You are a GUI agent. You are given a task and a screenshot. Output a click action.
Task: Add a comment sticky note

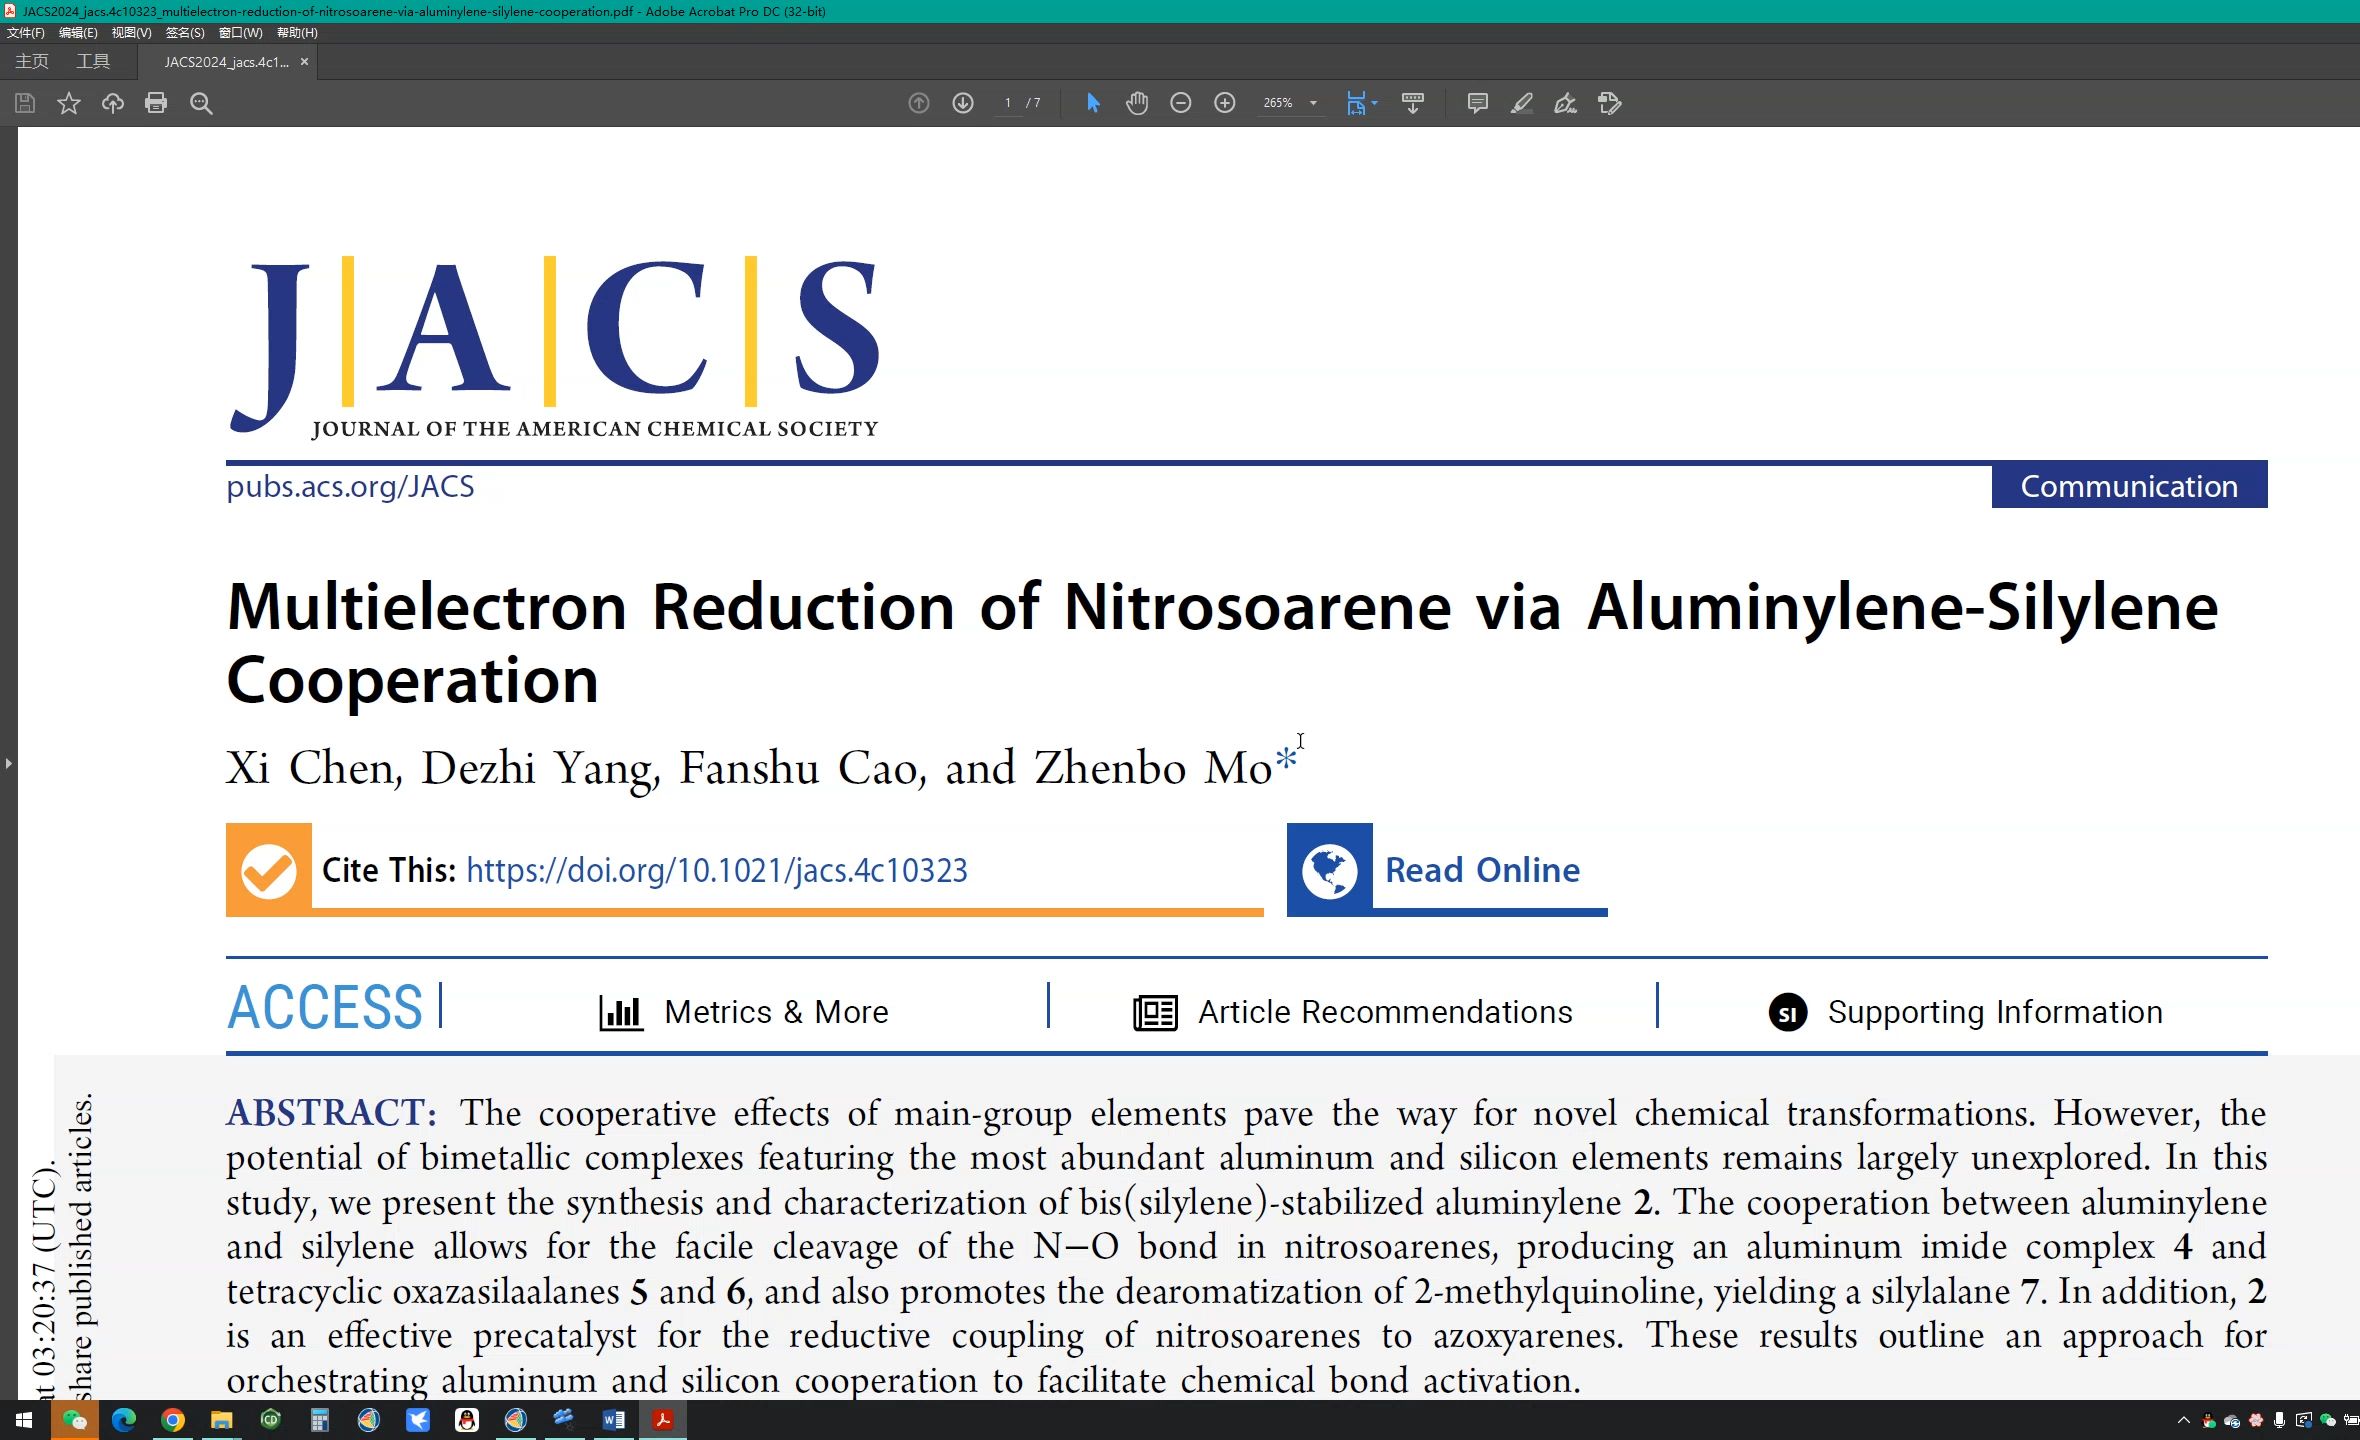click(x=1477, y=103)
